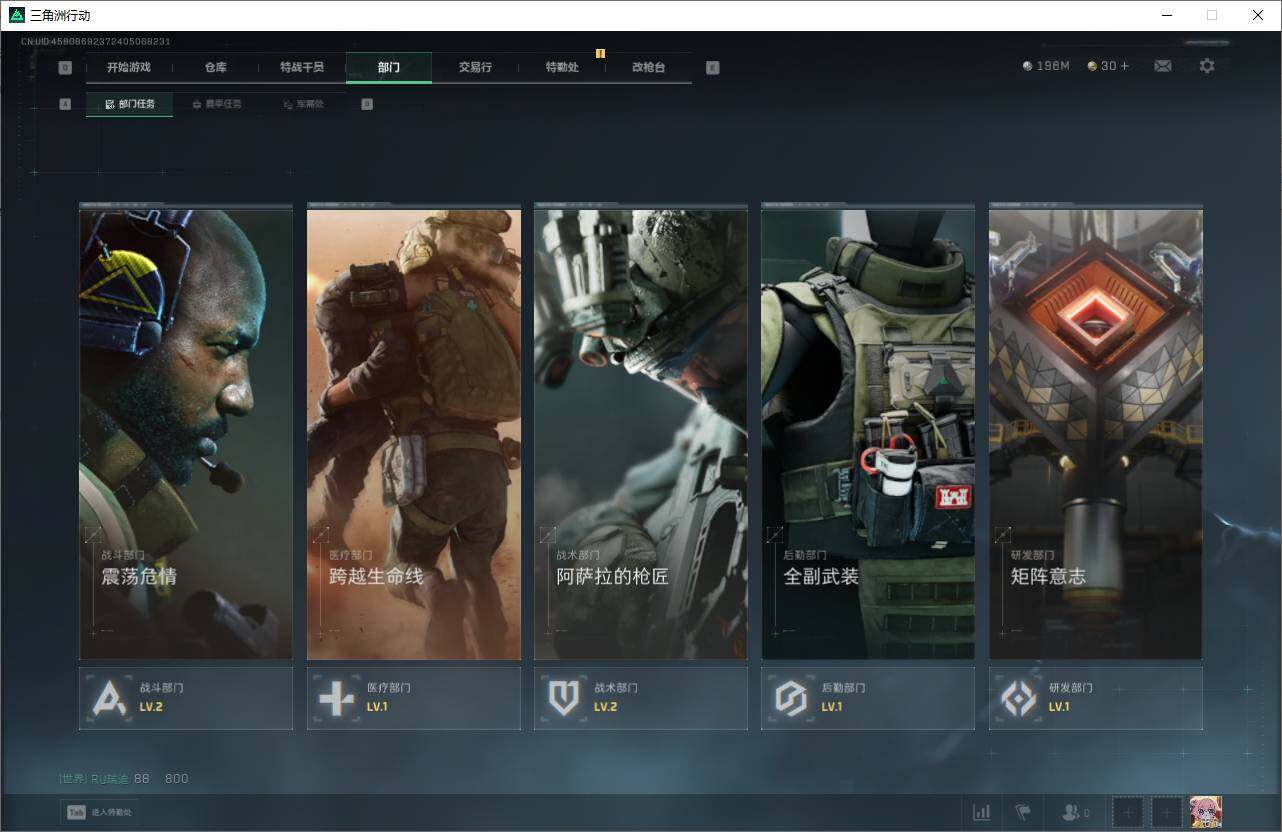Select the 部门任务 sub-tab
Viewport: 1282px width, 832px height.
130,104
